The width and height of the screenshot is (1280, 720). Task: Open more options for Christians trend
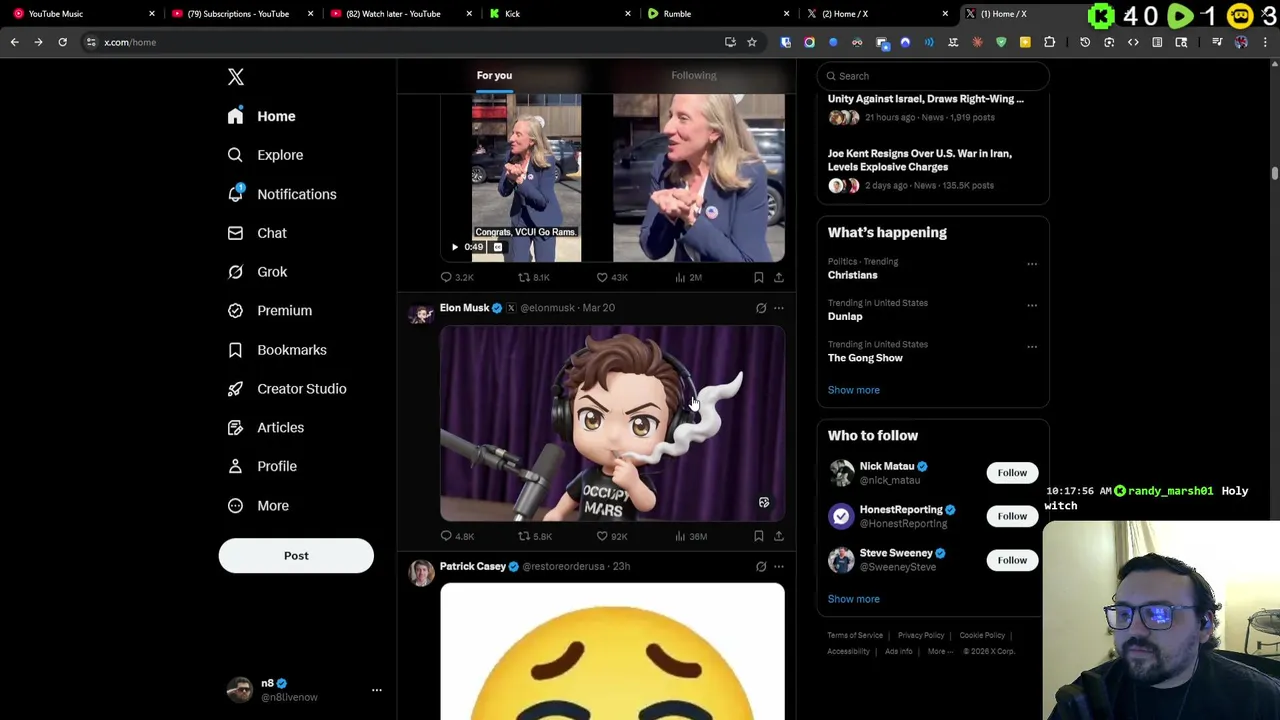[x=1032, y=264]
